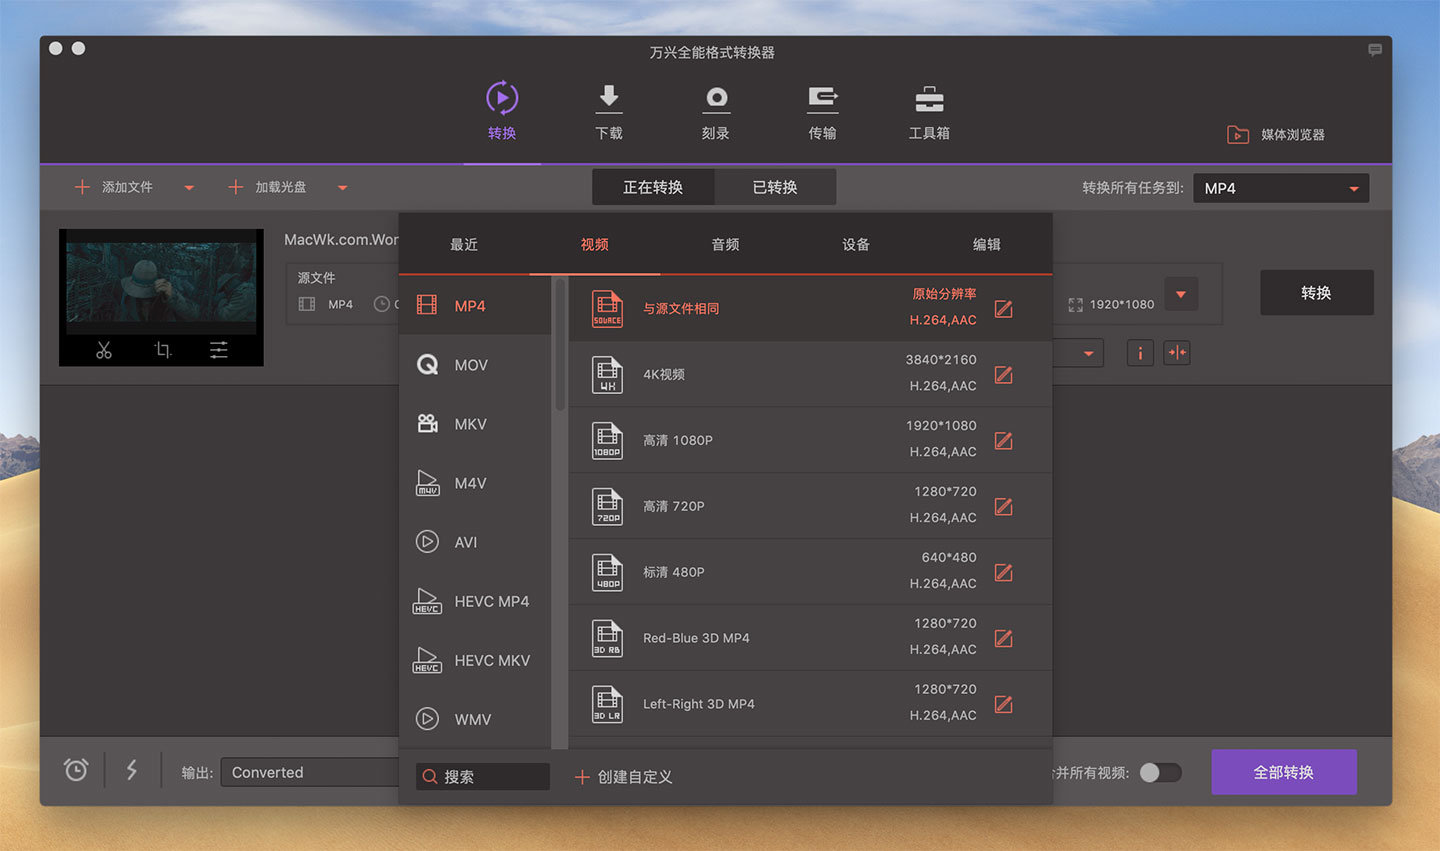Switch to the 音频 audio tab
This screenshot has width=1440, height=851.
(725, 245)
